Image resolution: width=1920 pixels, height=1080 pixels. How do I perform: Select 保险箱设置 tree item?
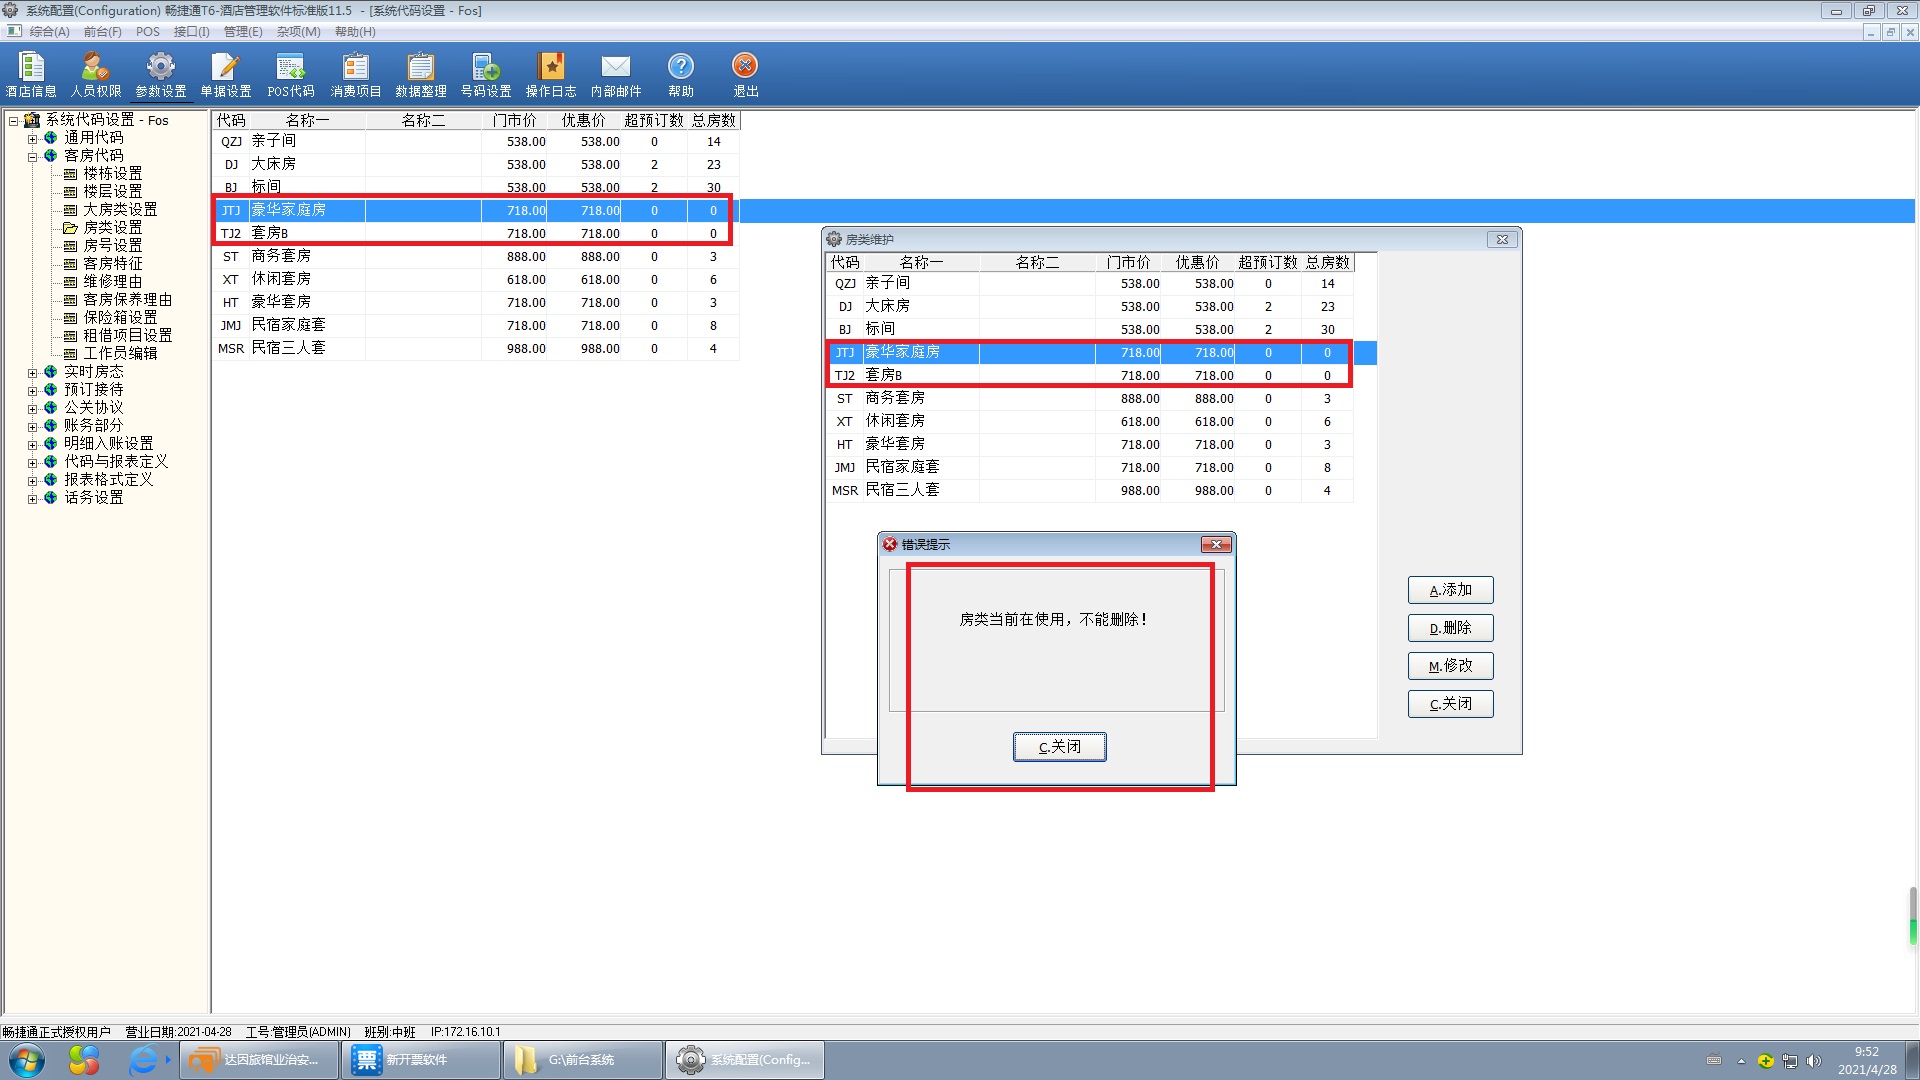coord(120,318)
